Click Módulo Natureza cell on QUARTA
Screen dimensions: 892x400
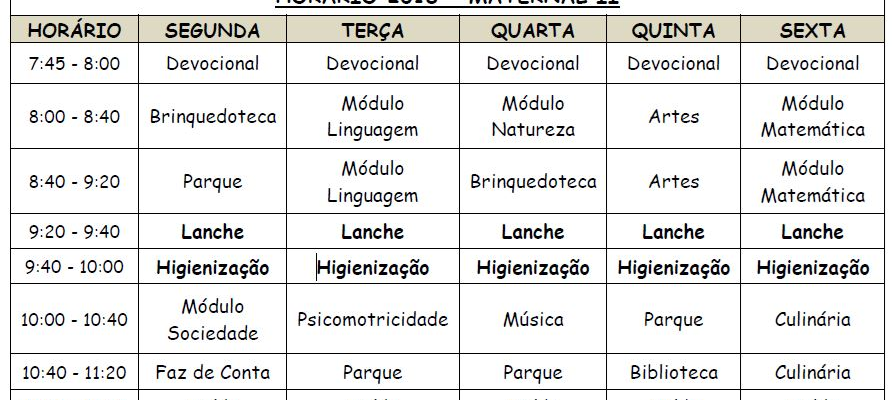coord(533,117)
